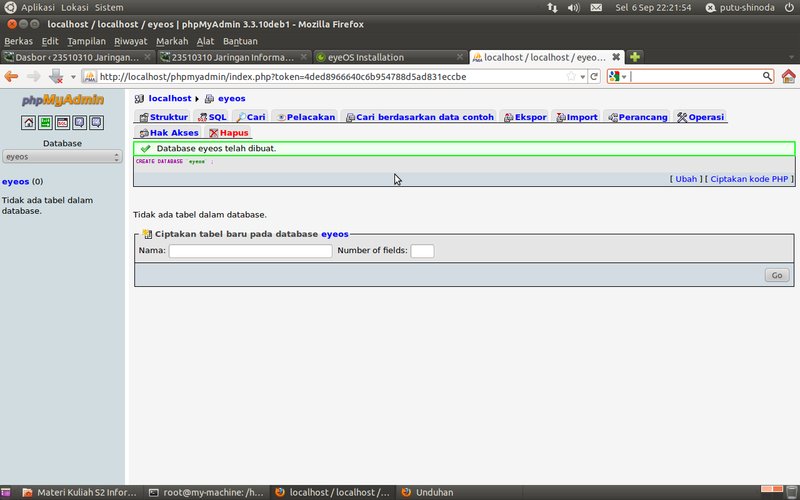The height and width of the screenshot is (500, 800).
Task: Switch to Dasbor 23510310 Jaringan tab
Action: 77,57
